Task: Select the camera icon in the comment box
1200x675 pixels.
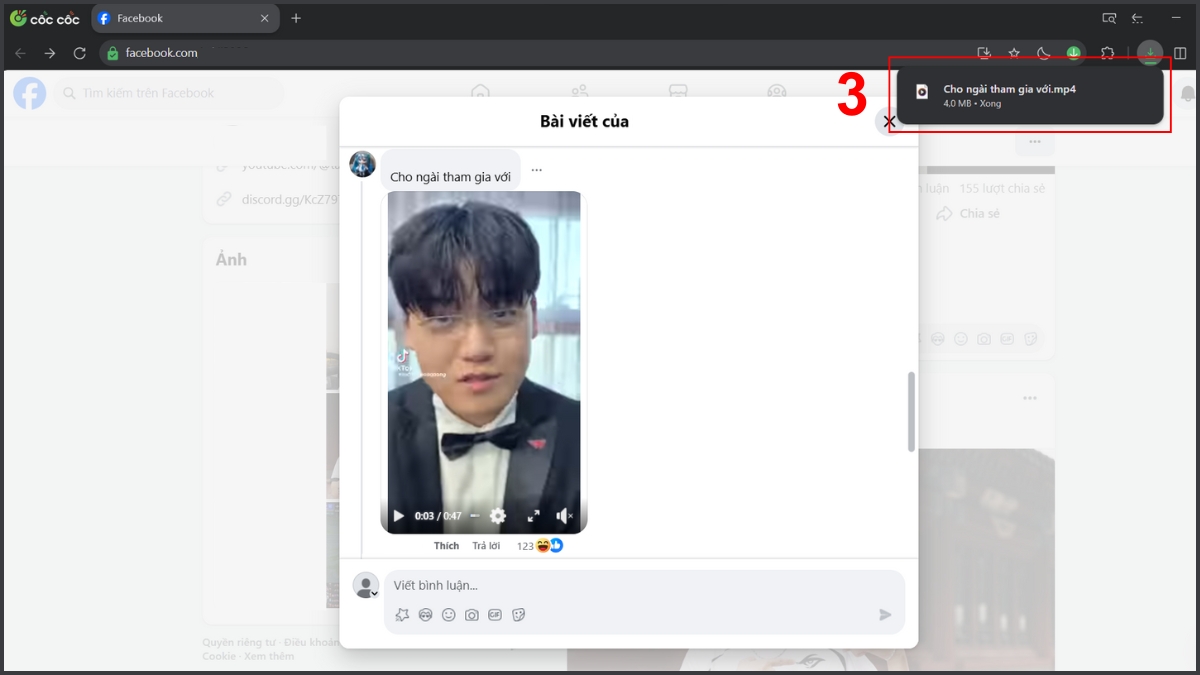Action: (x=470, y=614)
